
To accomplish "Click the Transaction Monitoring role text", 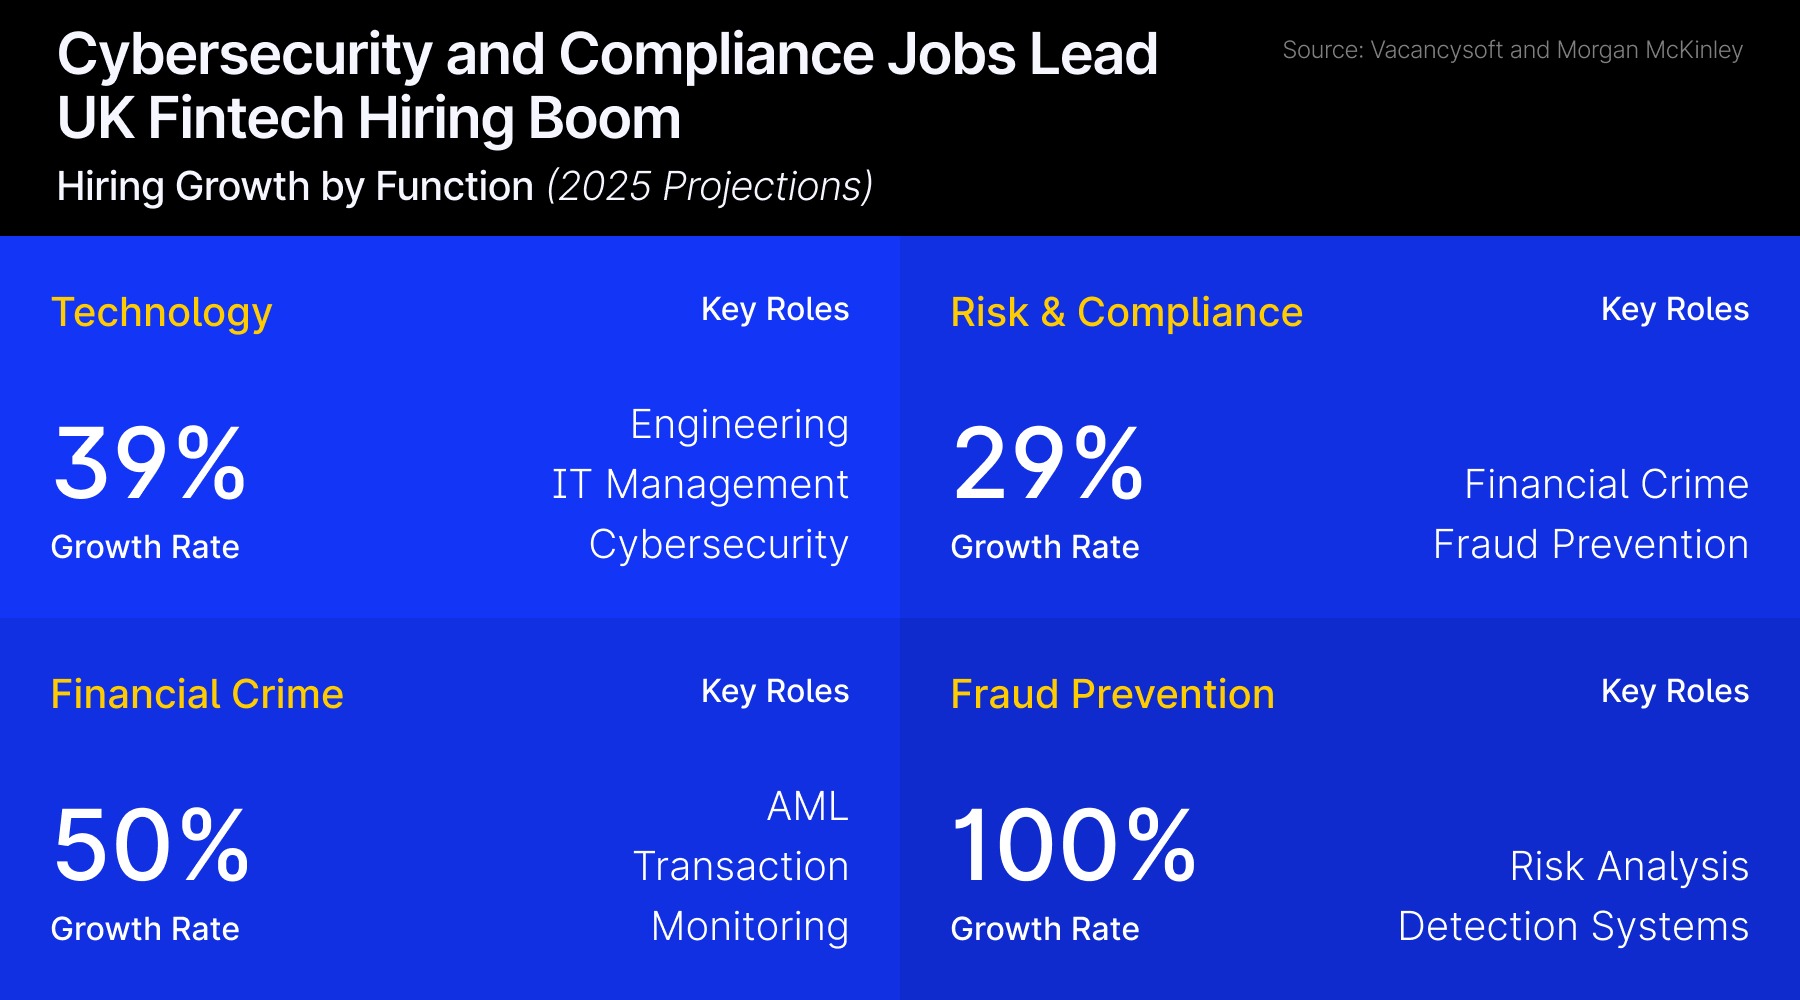I will click(x=741, y=896).
